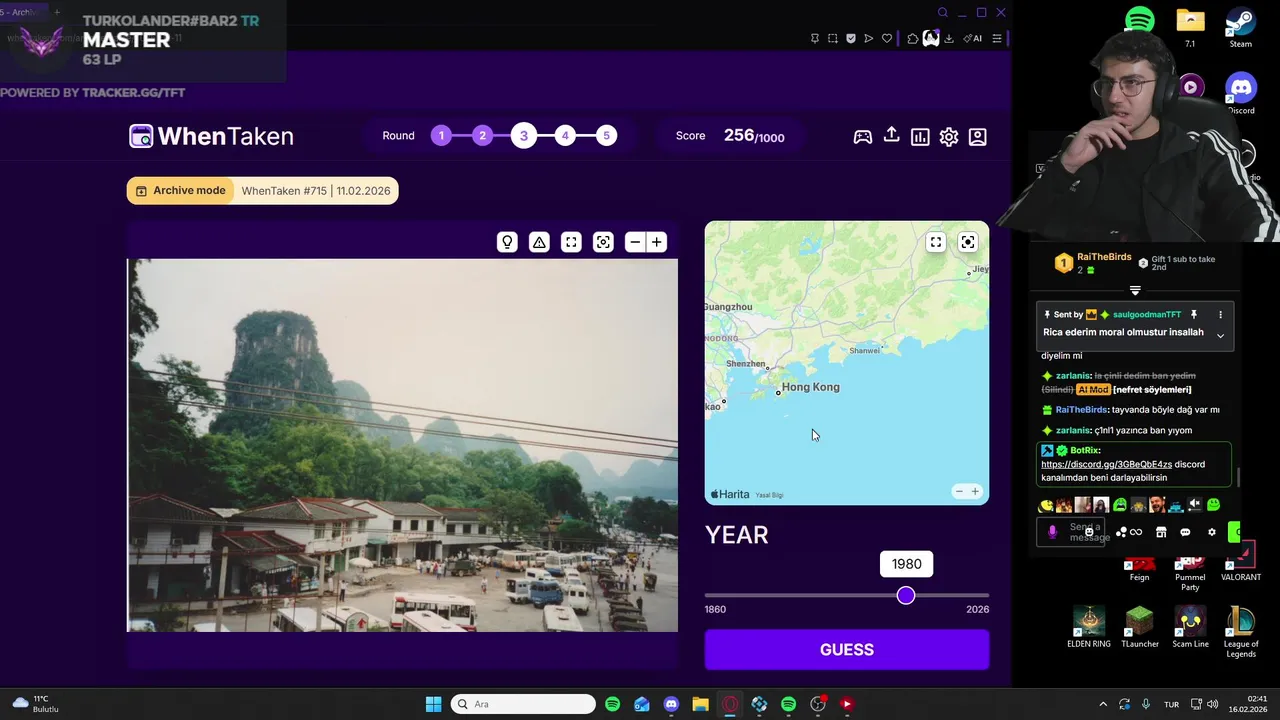The height and width of the screenshot is (720, 1280).
Task: Open pinned message three-dots menu
Action: 1220,315
